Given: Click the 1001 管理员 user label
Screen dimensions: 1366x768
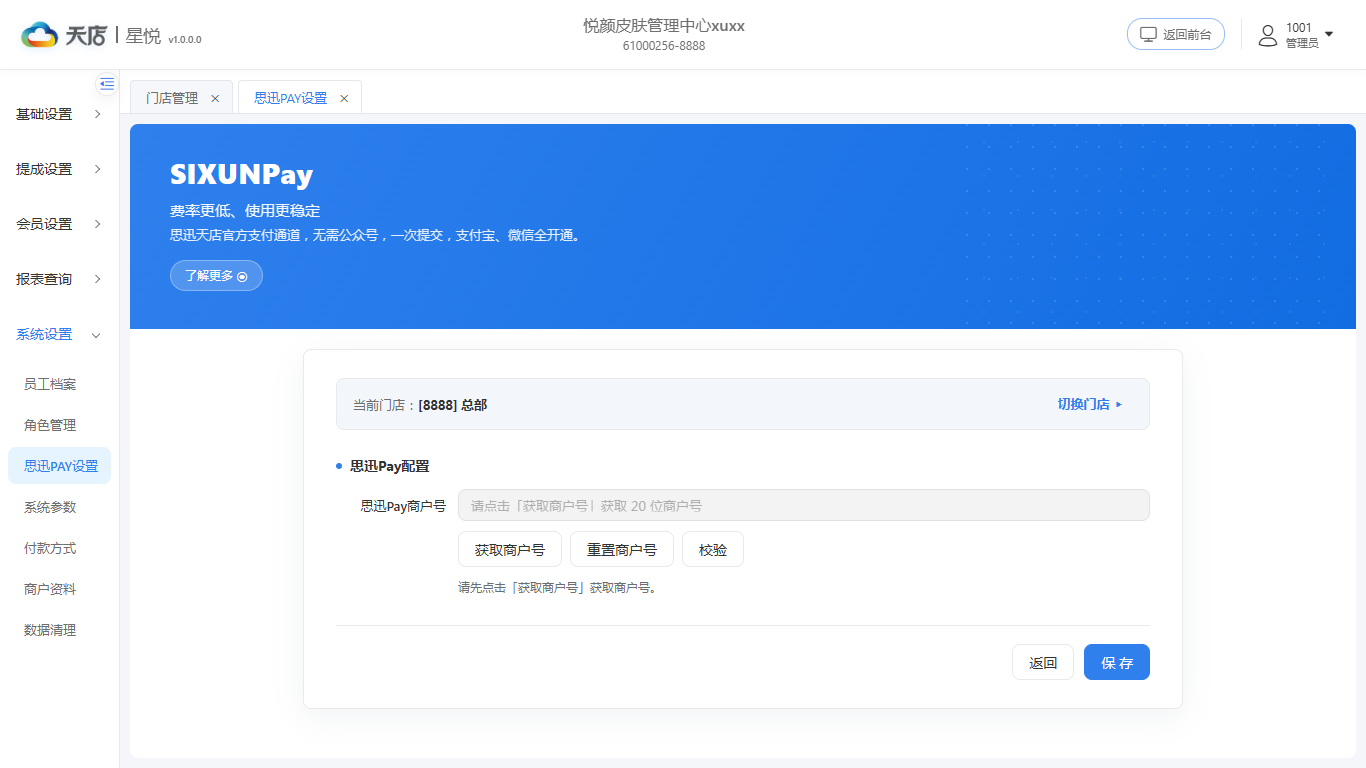Looking at the screenshot, I should 1302,35.
